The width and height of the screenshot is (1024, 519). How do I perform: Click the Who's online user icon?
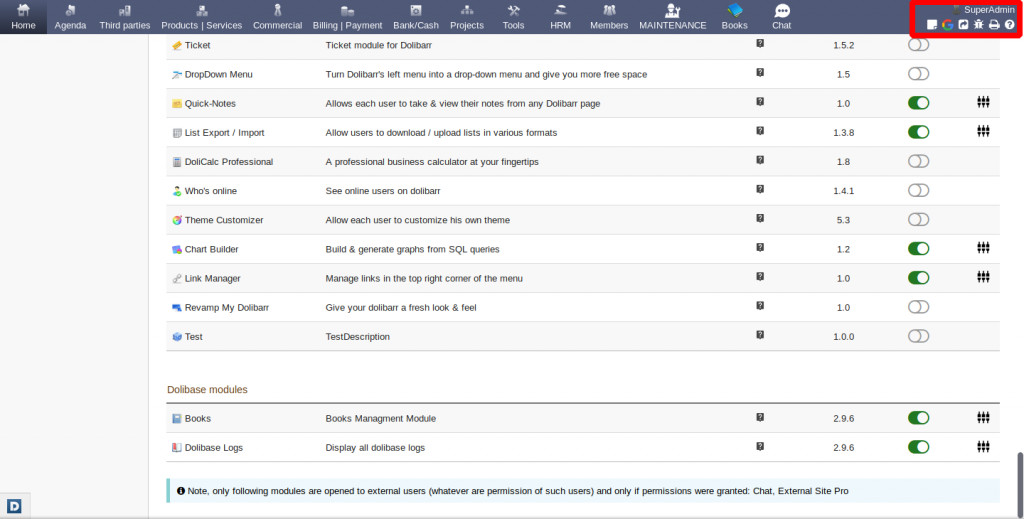(176, 191)
